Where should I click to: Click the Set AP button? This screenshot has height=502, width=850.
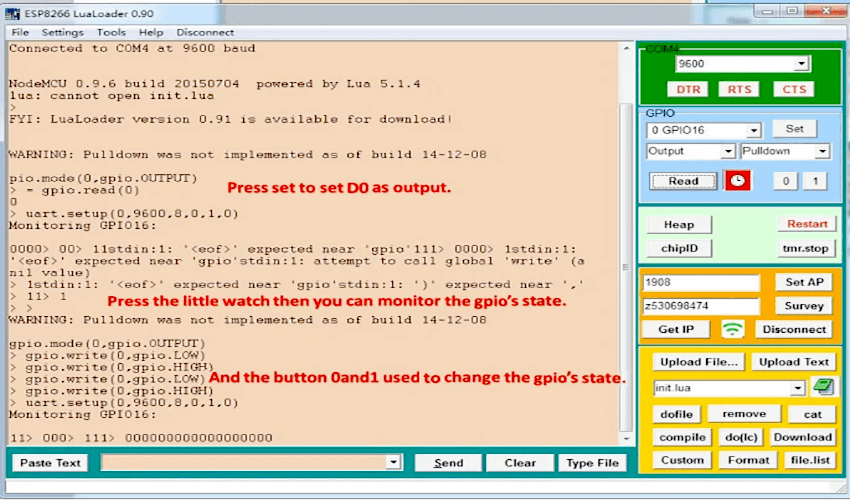[804, 282]
